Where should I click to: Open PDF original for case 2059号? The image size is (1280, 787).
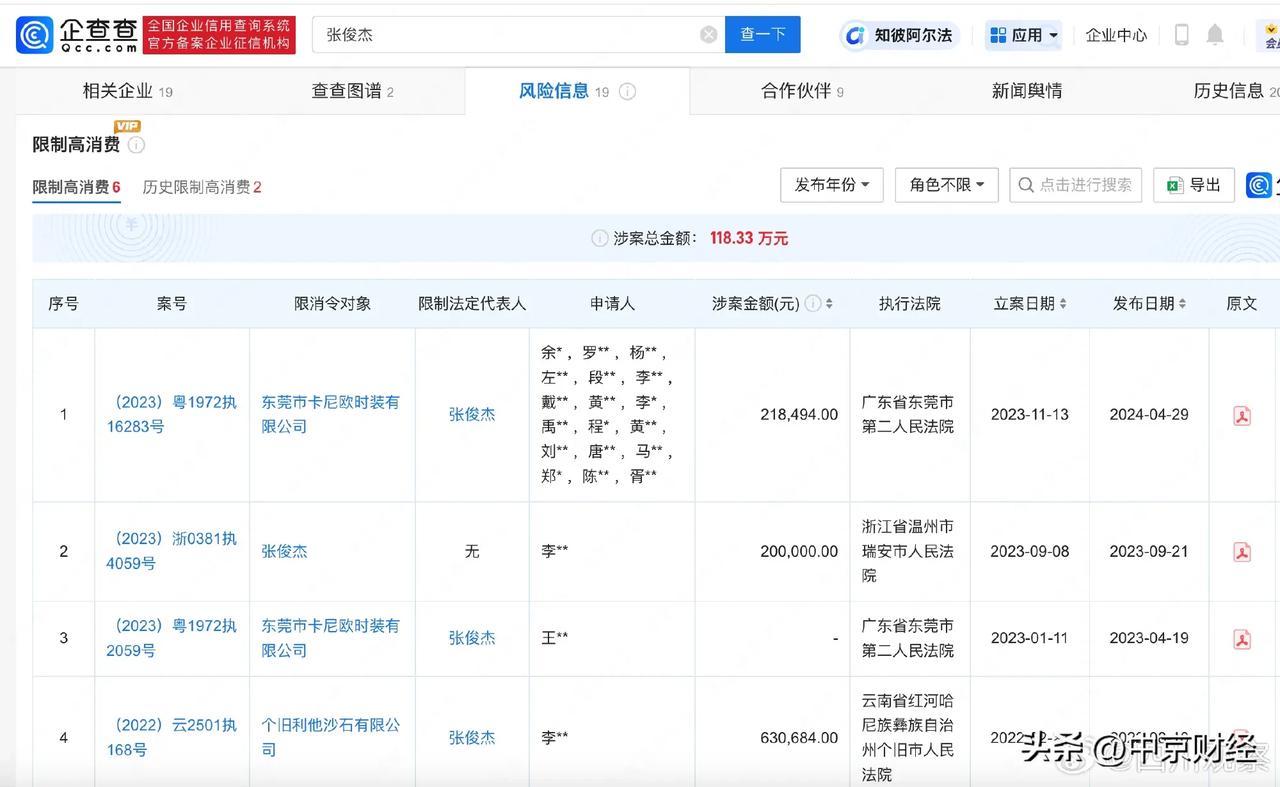coord(1242,639)
